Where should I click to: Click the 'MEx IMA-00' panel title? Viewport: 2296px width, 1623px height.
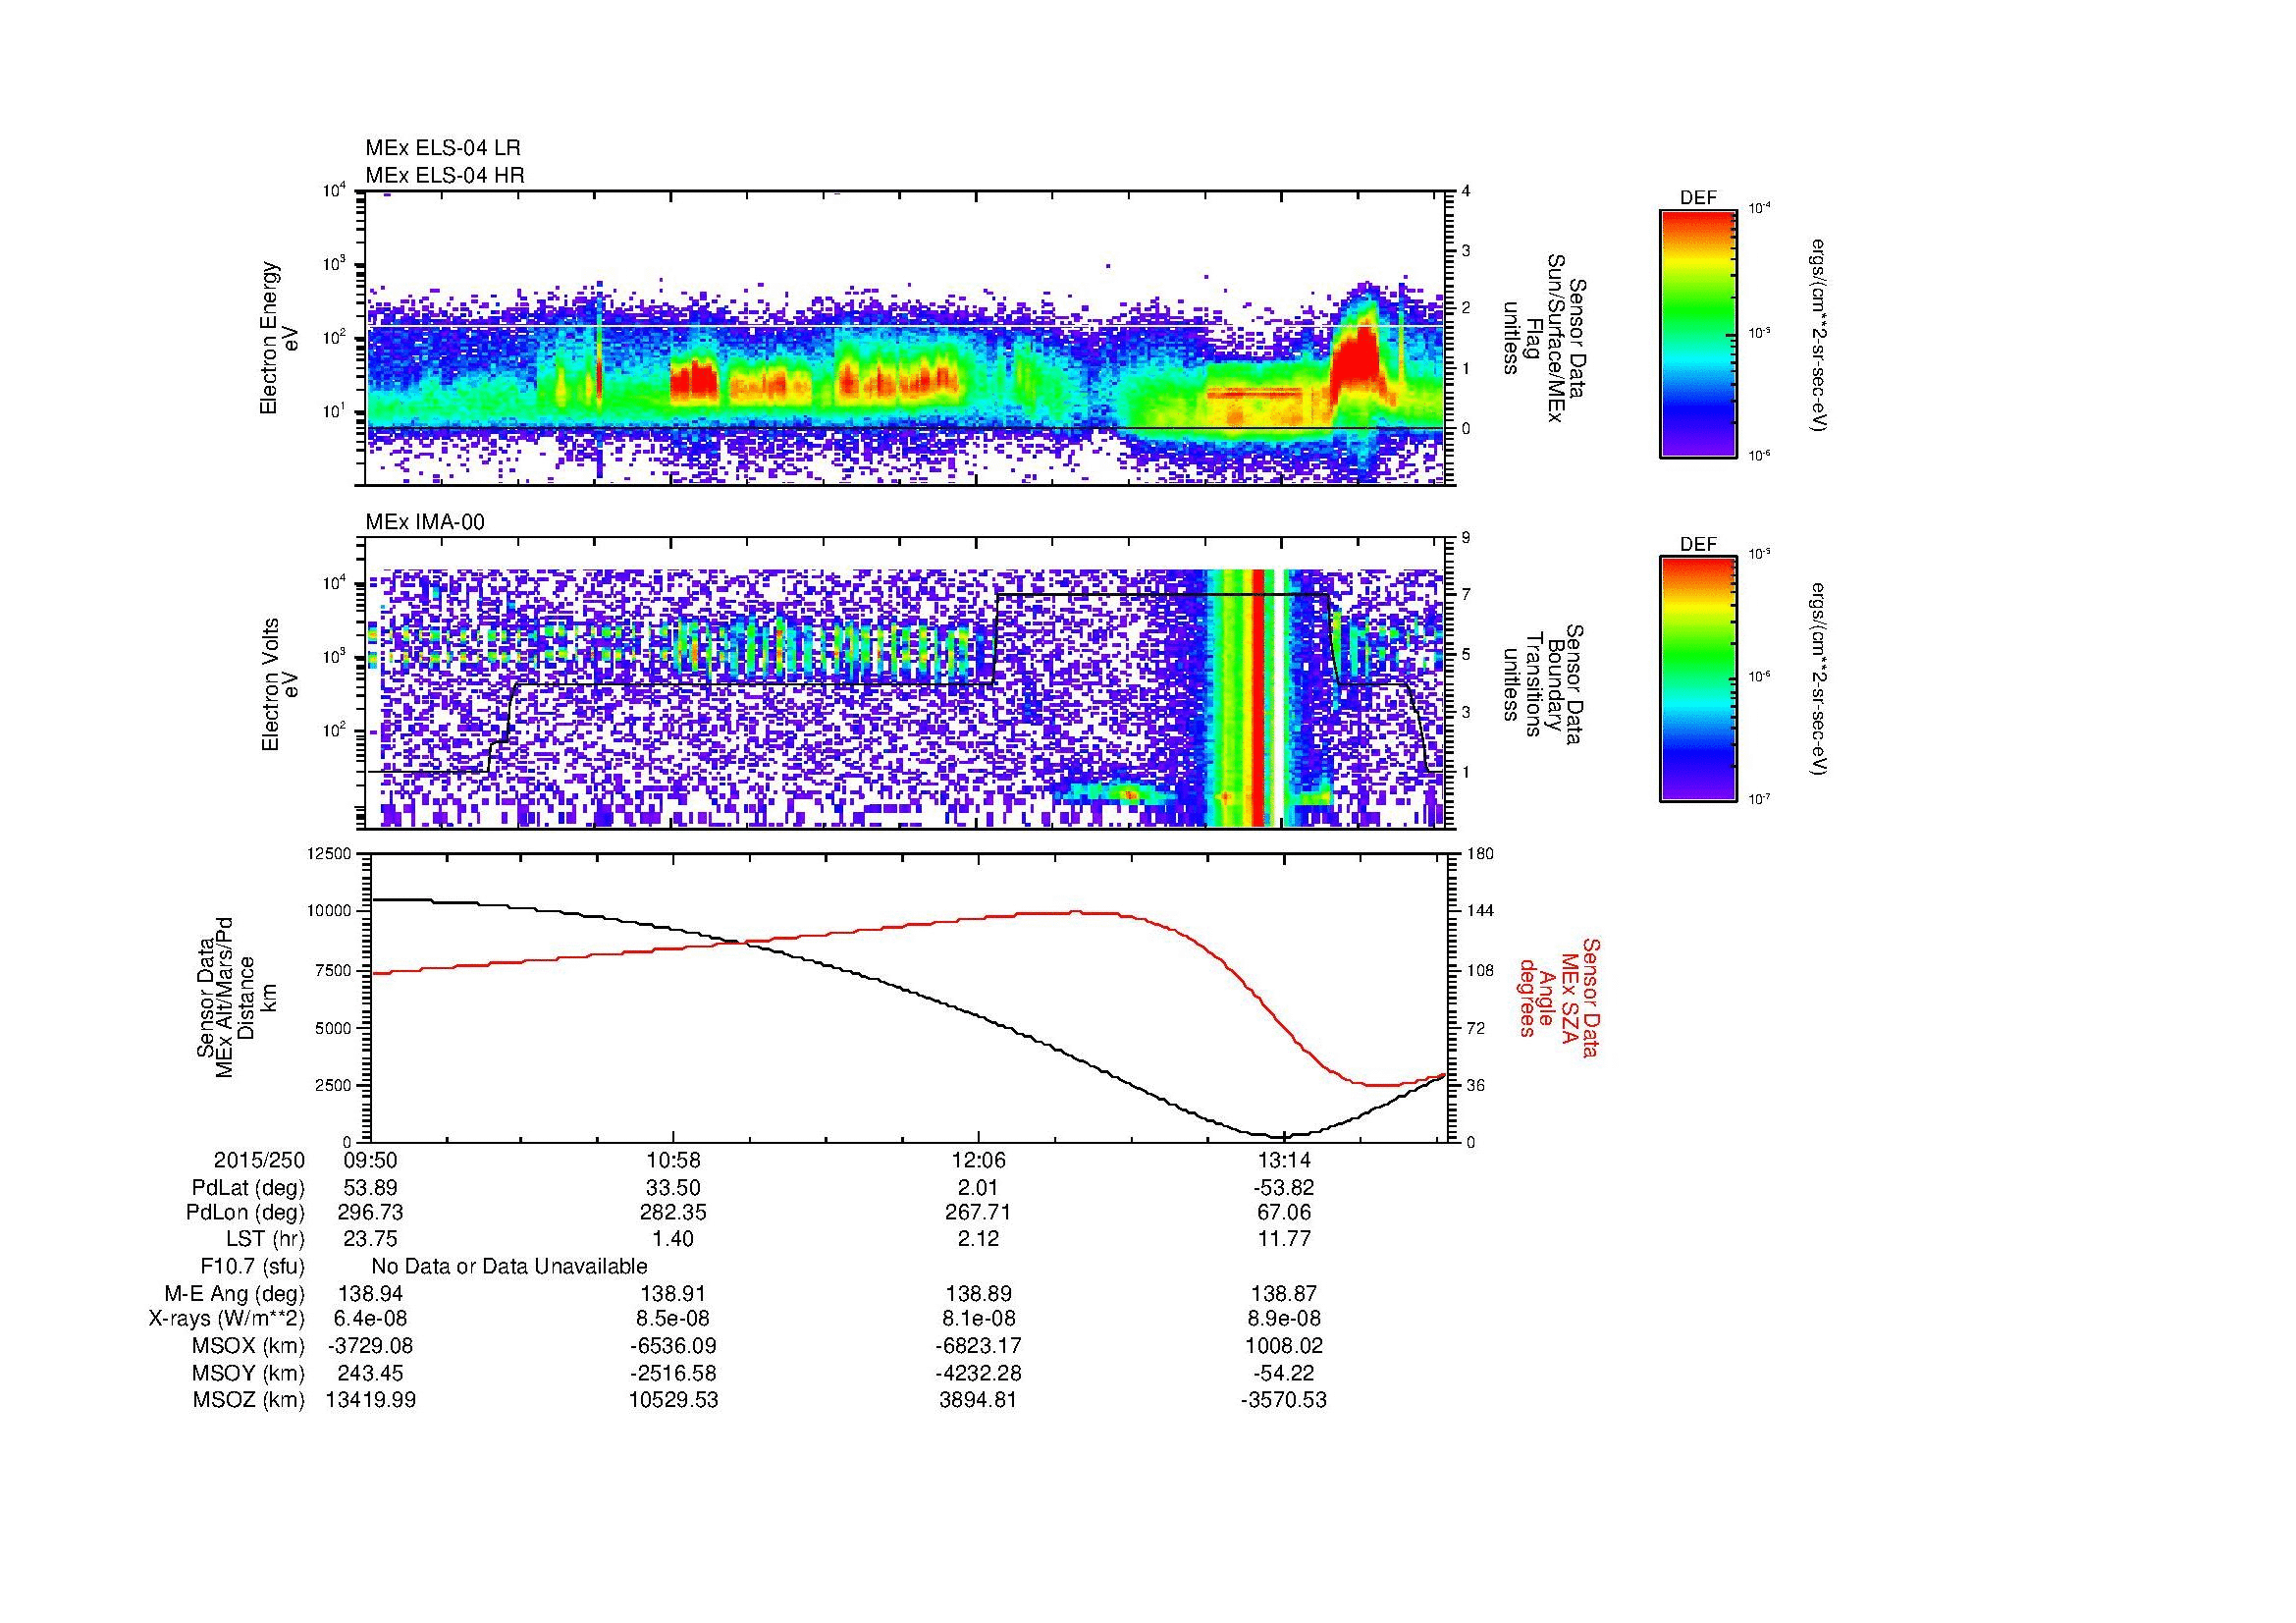(425, 522)
